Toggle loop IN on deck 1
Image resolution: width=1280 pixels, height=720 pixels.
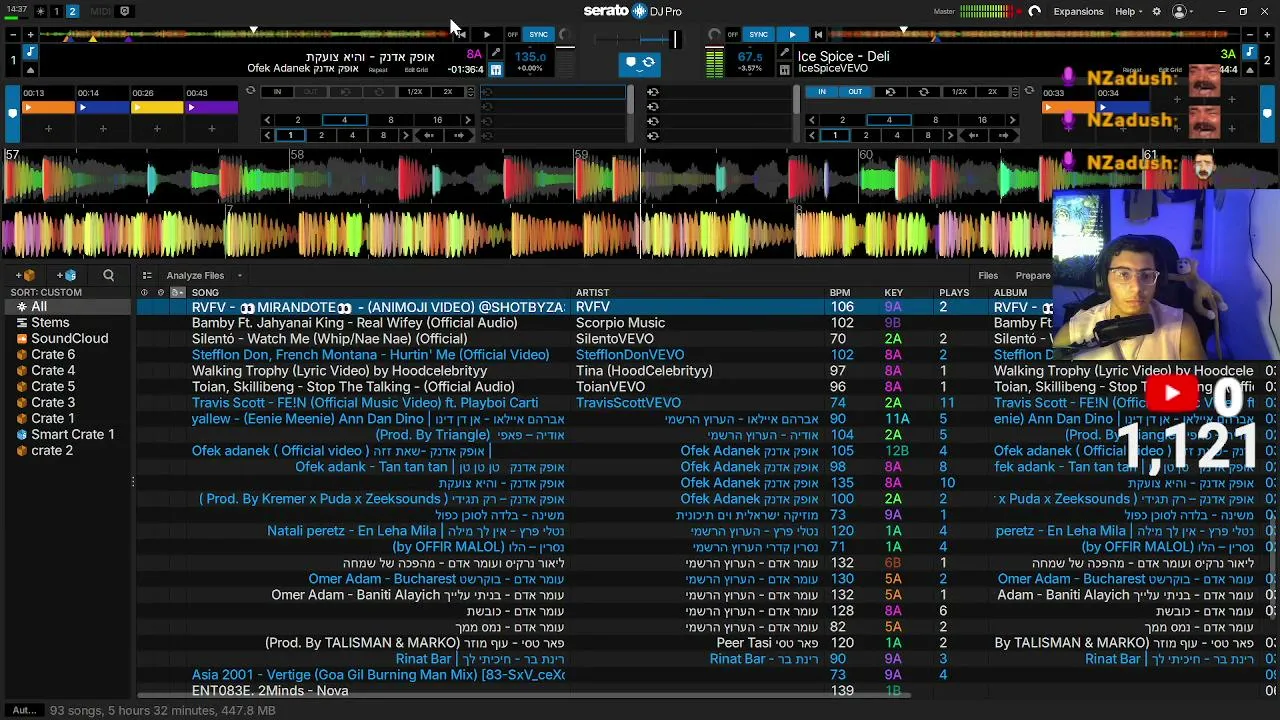pos(277,92)
